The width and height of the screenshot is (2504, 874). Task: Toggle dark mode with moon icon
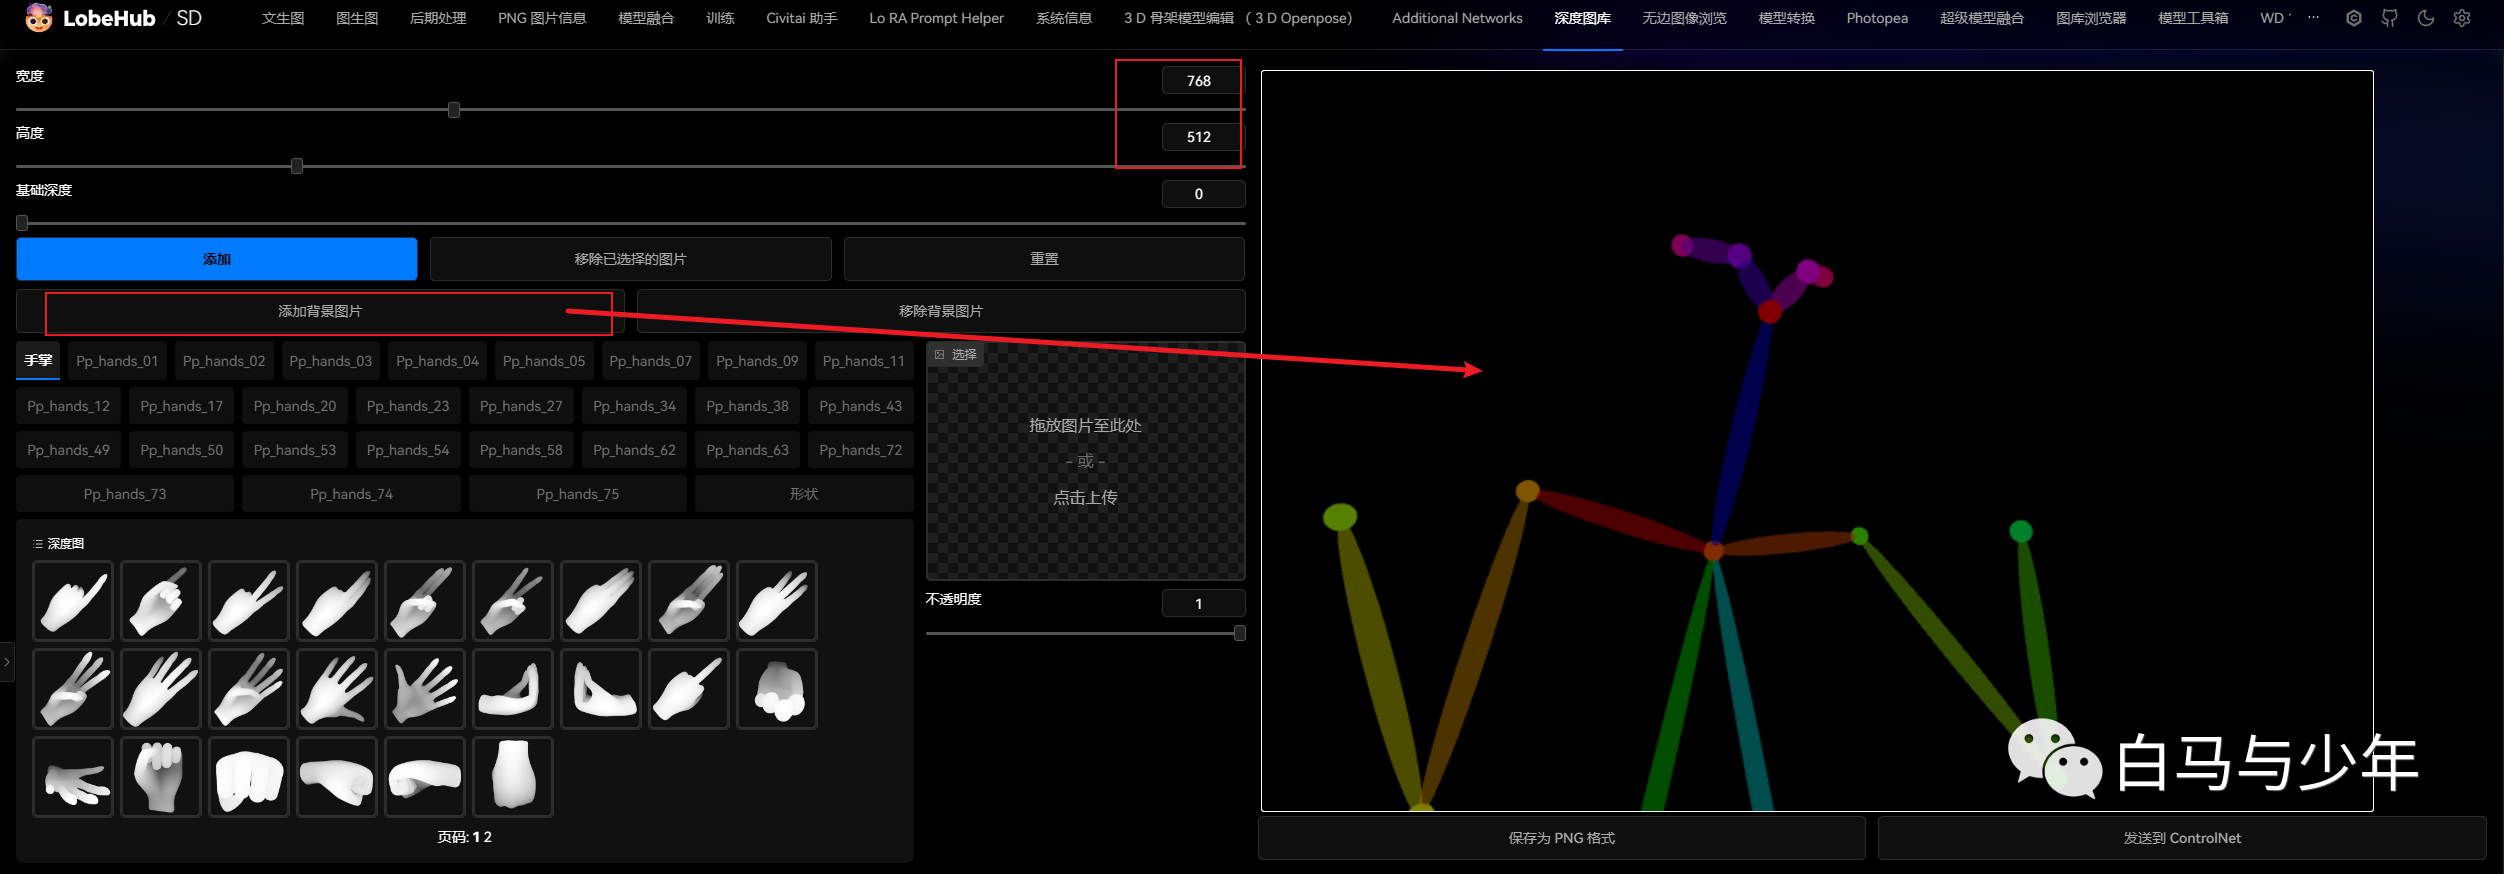click(2426, 18)
